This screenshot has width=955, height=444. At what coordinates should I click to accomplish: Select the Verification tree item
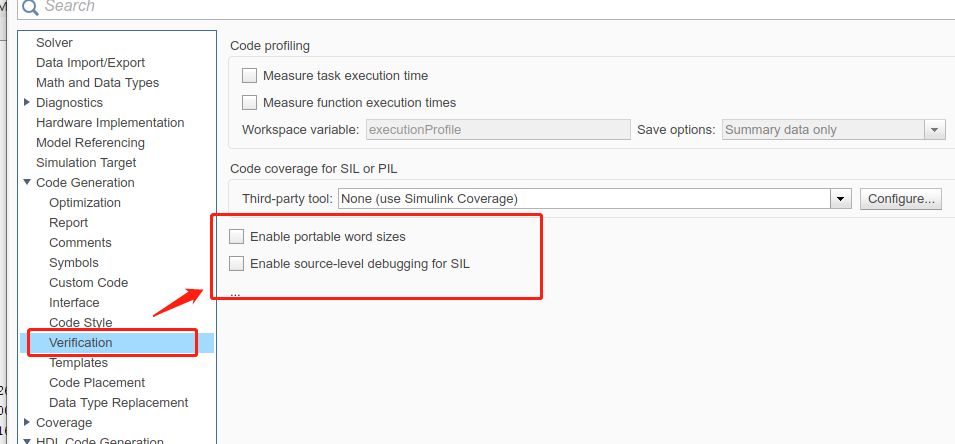pyautogui.click(x=81, y=342)
